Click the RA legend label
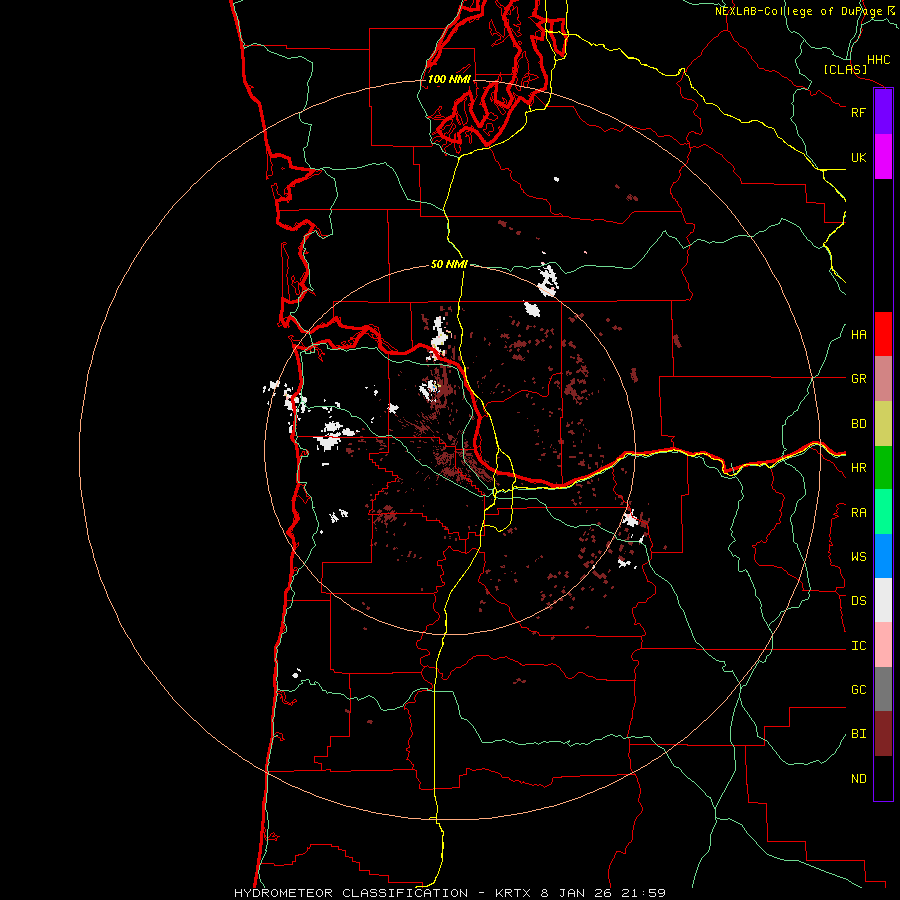 (858, 513)
